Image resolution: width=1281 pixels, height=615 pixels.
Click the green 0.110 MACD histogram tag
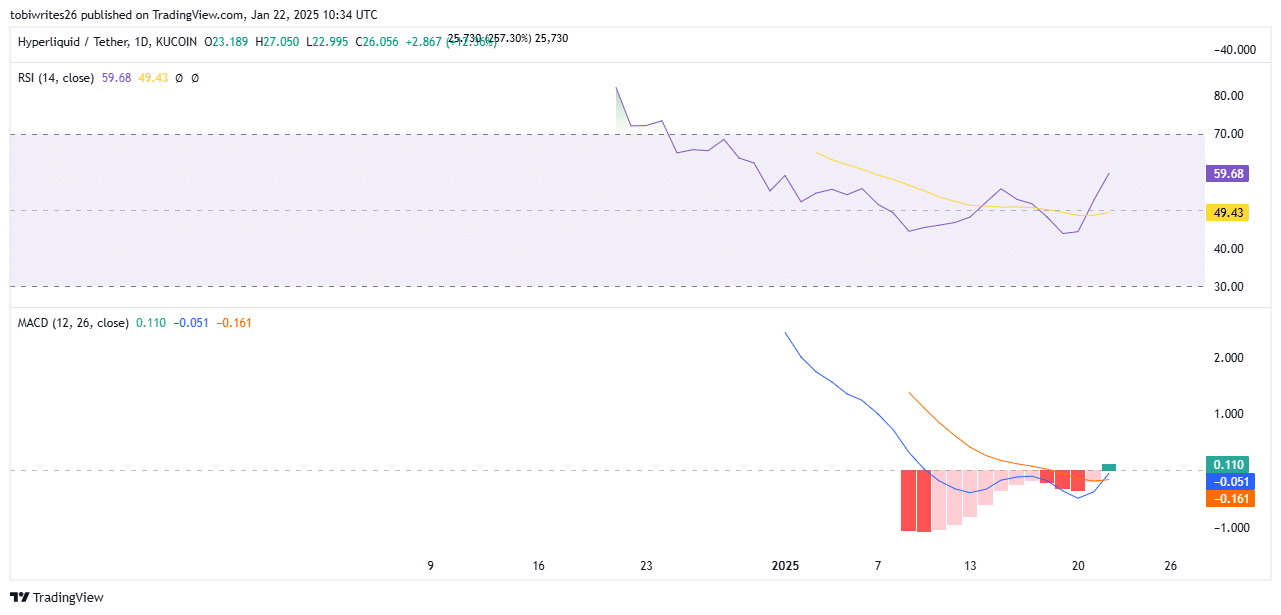[x=1227, y=465]
